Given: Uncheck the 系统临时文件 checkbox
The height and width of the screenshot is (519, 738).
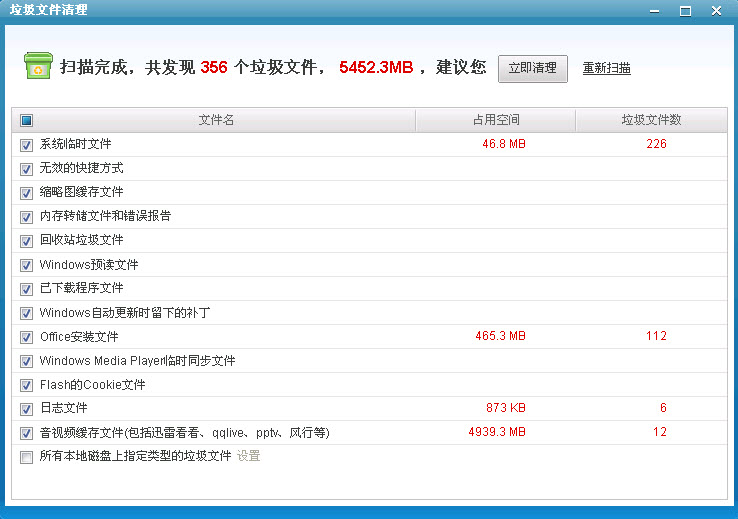Looking at the screenshot, I should tap(27, 145).
